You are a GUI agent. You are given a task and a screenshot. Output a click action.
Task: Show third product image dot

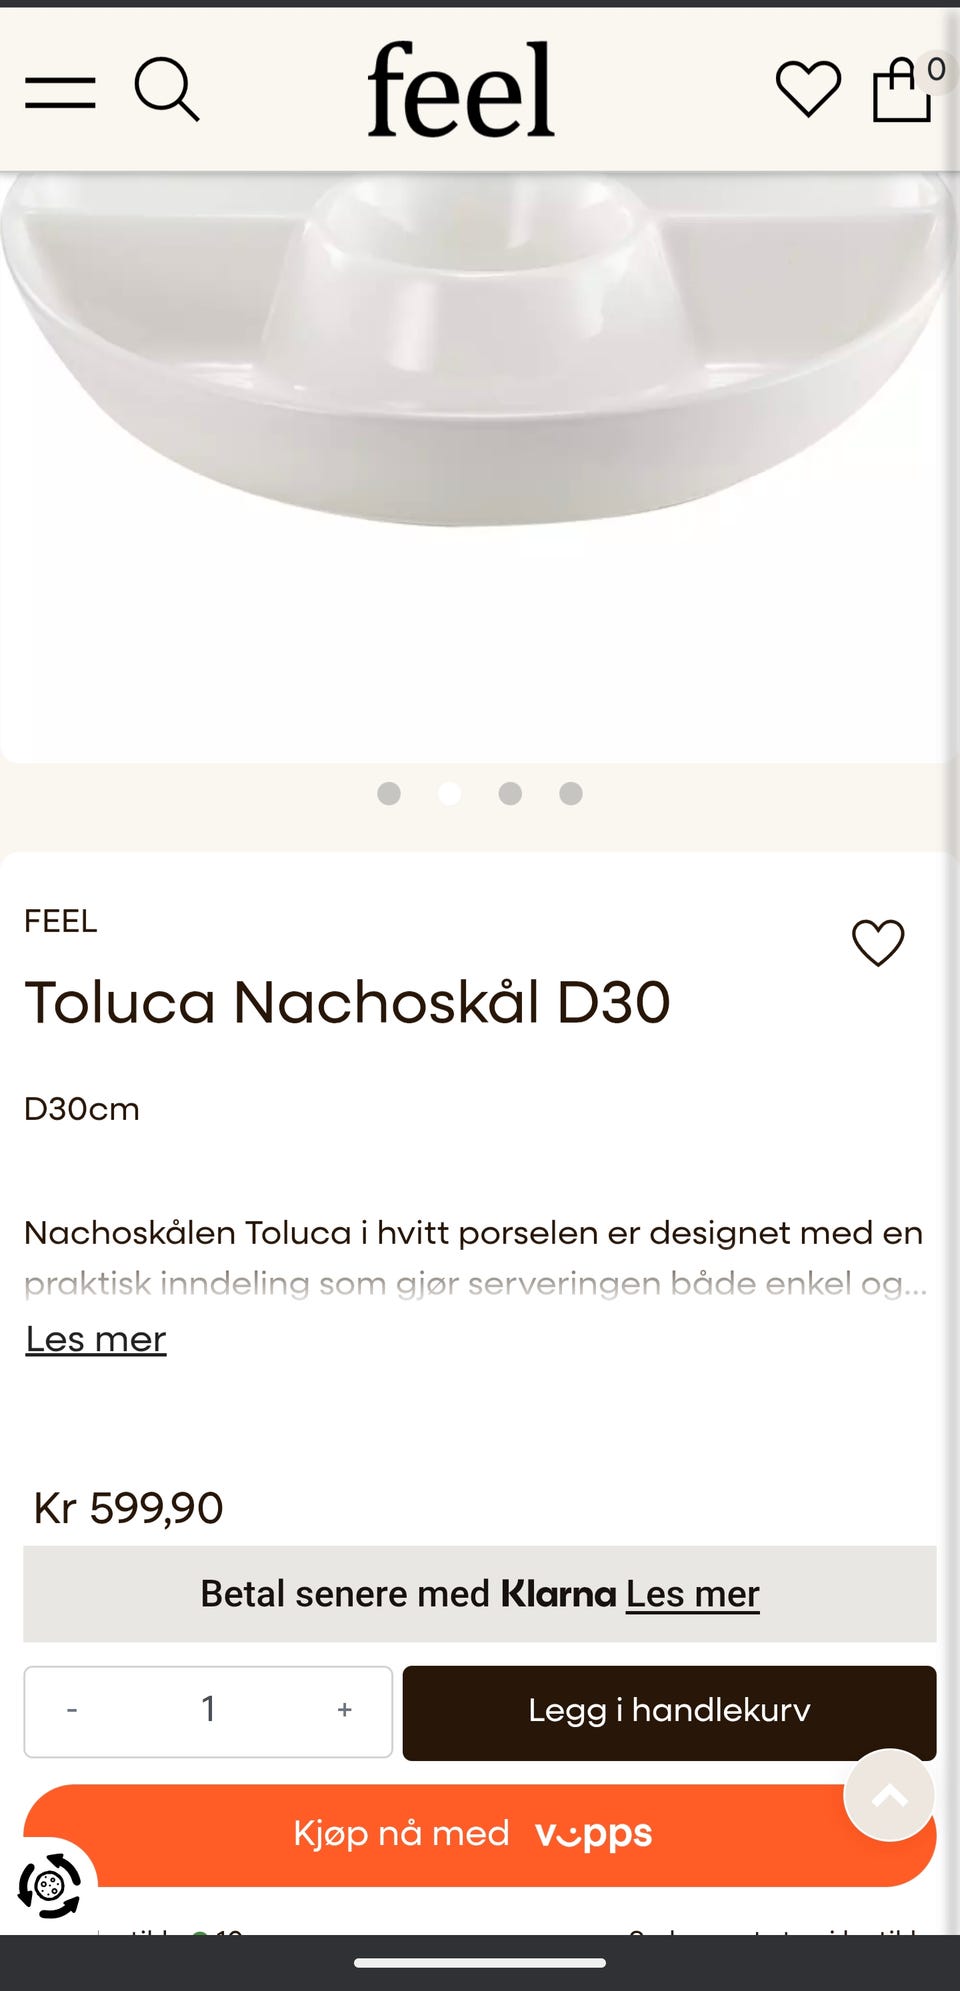tap(510, 793)
